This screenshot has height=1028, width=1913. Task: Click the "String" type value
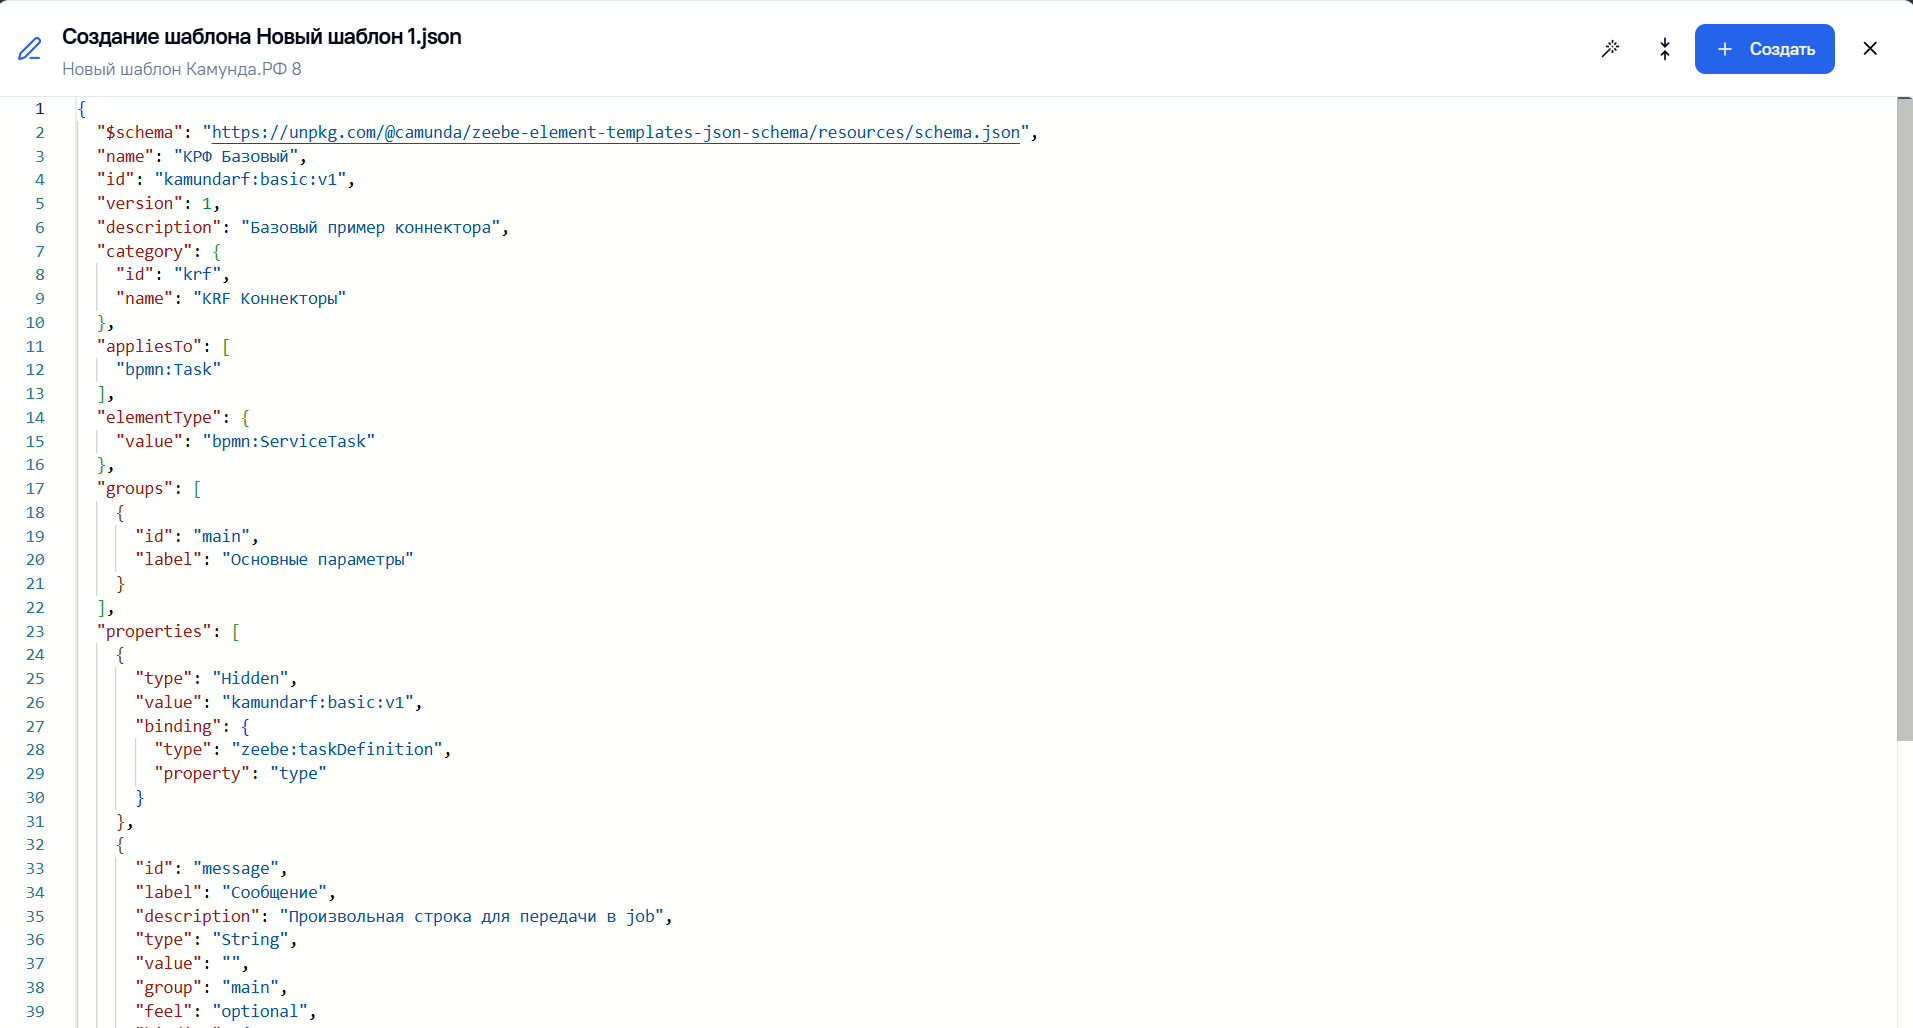(x=251, y=939)
